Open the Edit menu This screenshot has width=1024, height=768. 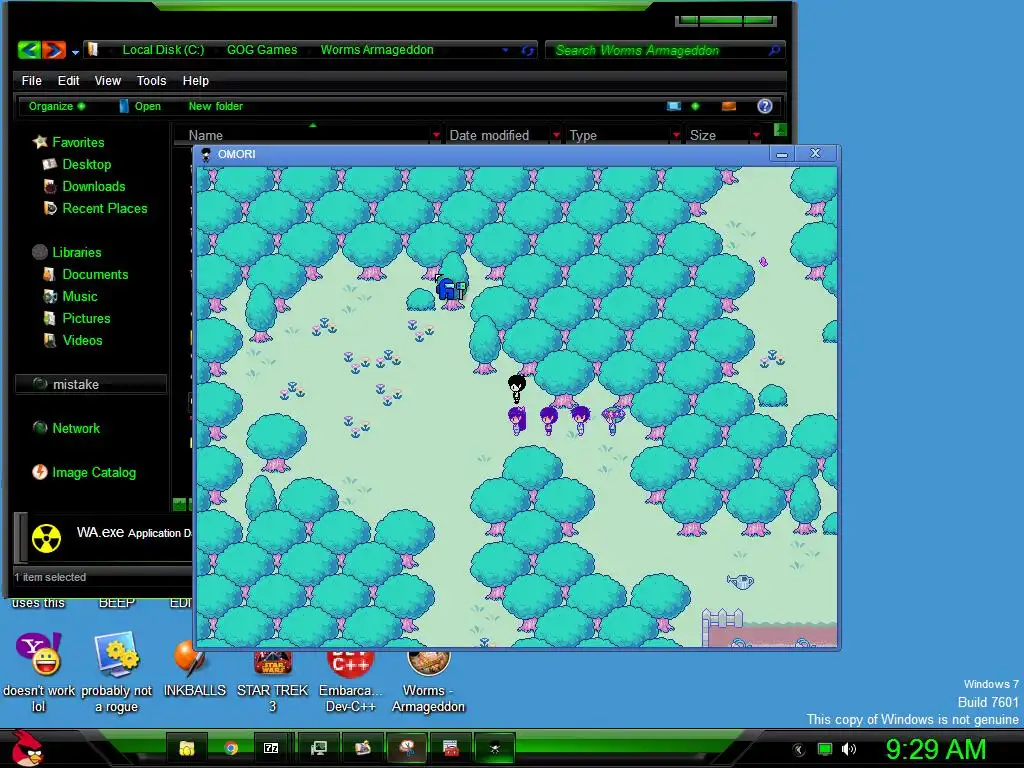pyautogui.click(x=69, y=80)
